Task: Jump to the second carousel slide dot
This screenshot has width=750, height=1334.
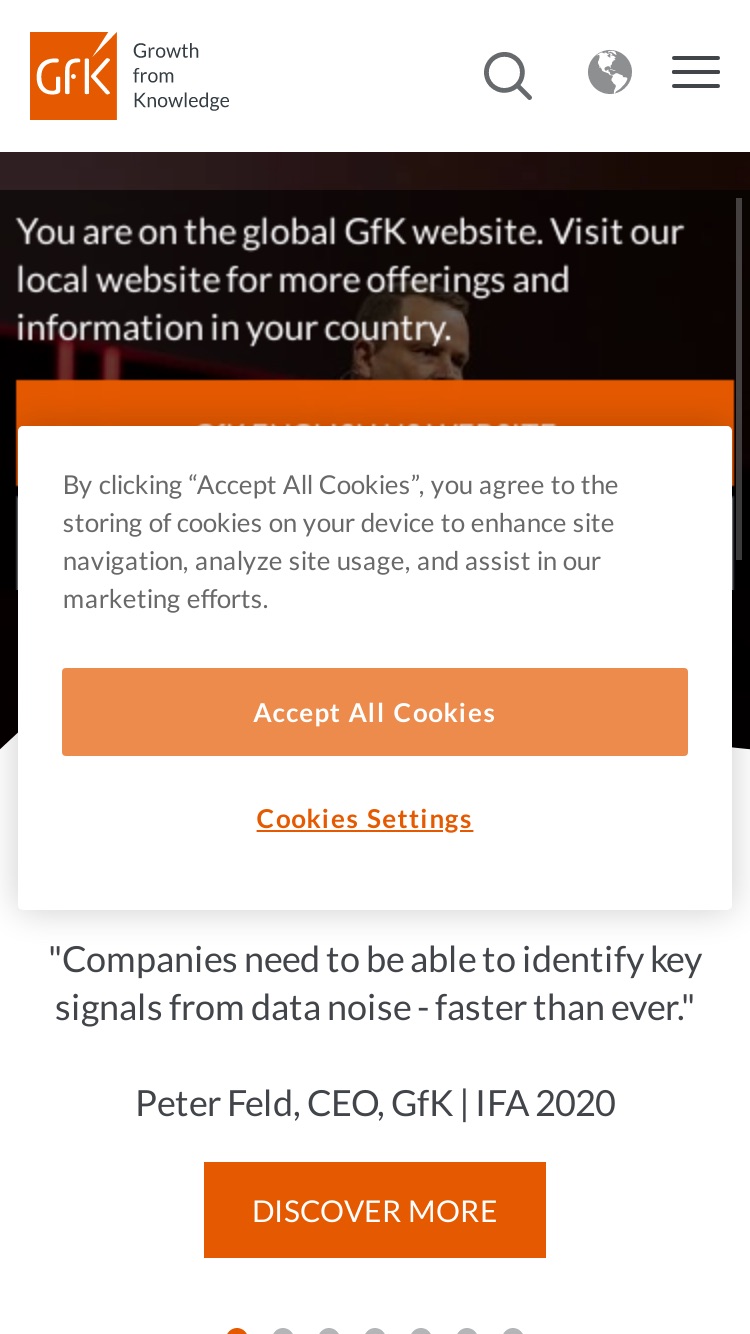Action: (x=283, y=1330)
